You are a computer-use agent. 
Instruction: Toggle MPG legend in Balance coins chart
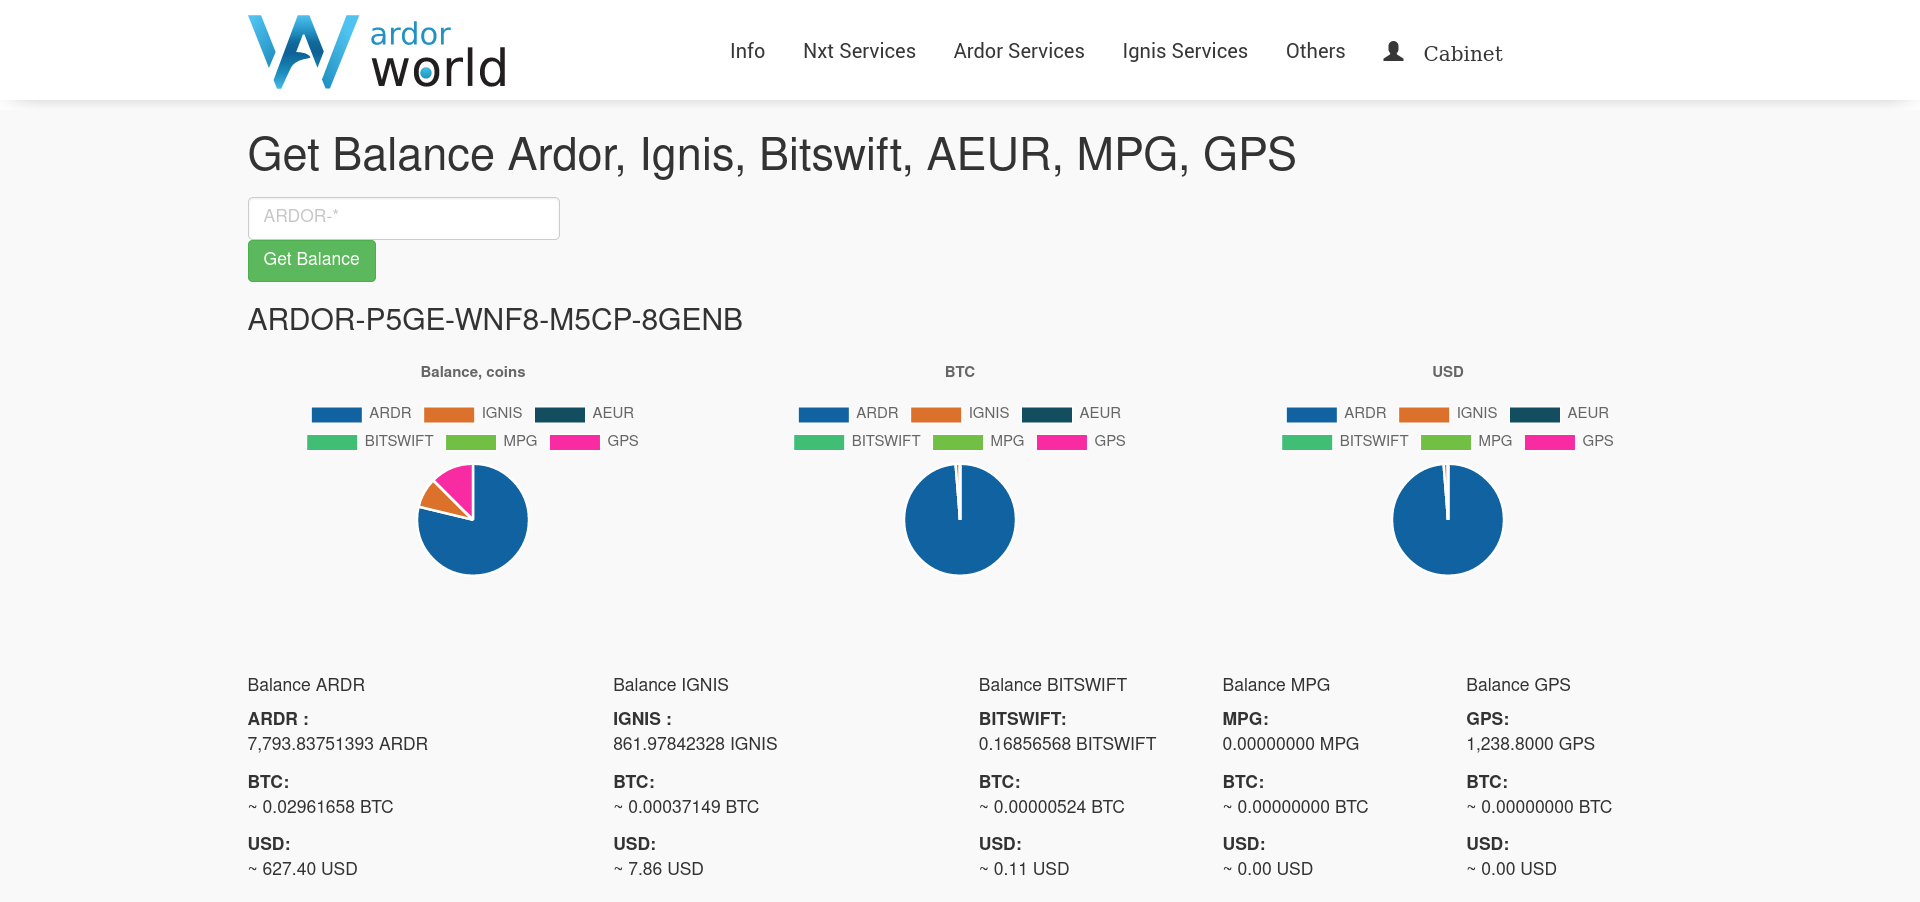tap(491, 441)
